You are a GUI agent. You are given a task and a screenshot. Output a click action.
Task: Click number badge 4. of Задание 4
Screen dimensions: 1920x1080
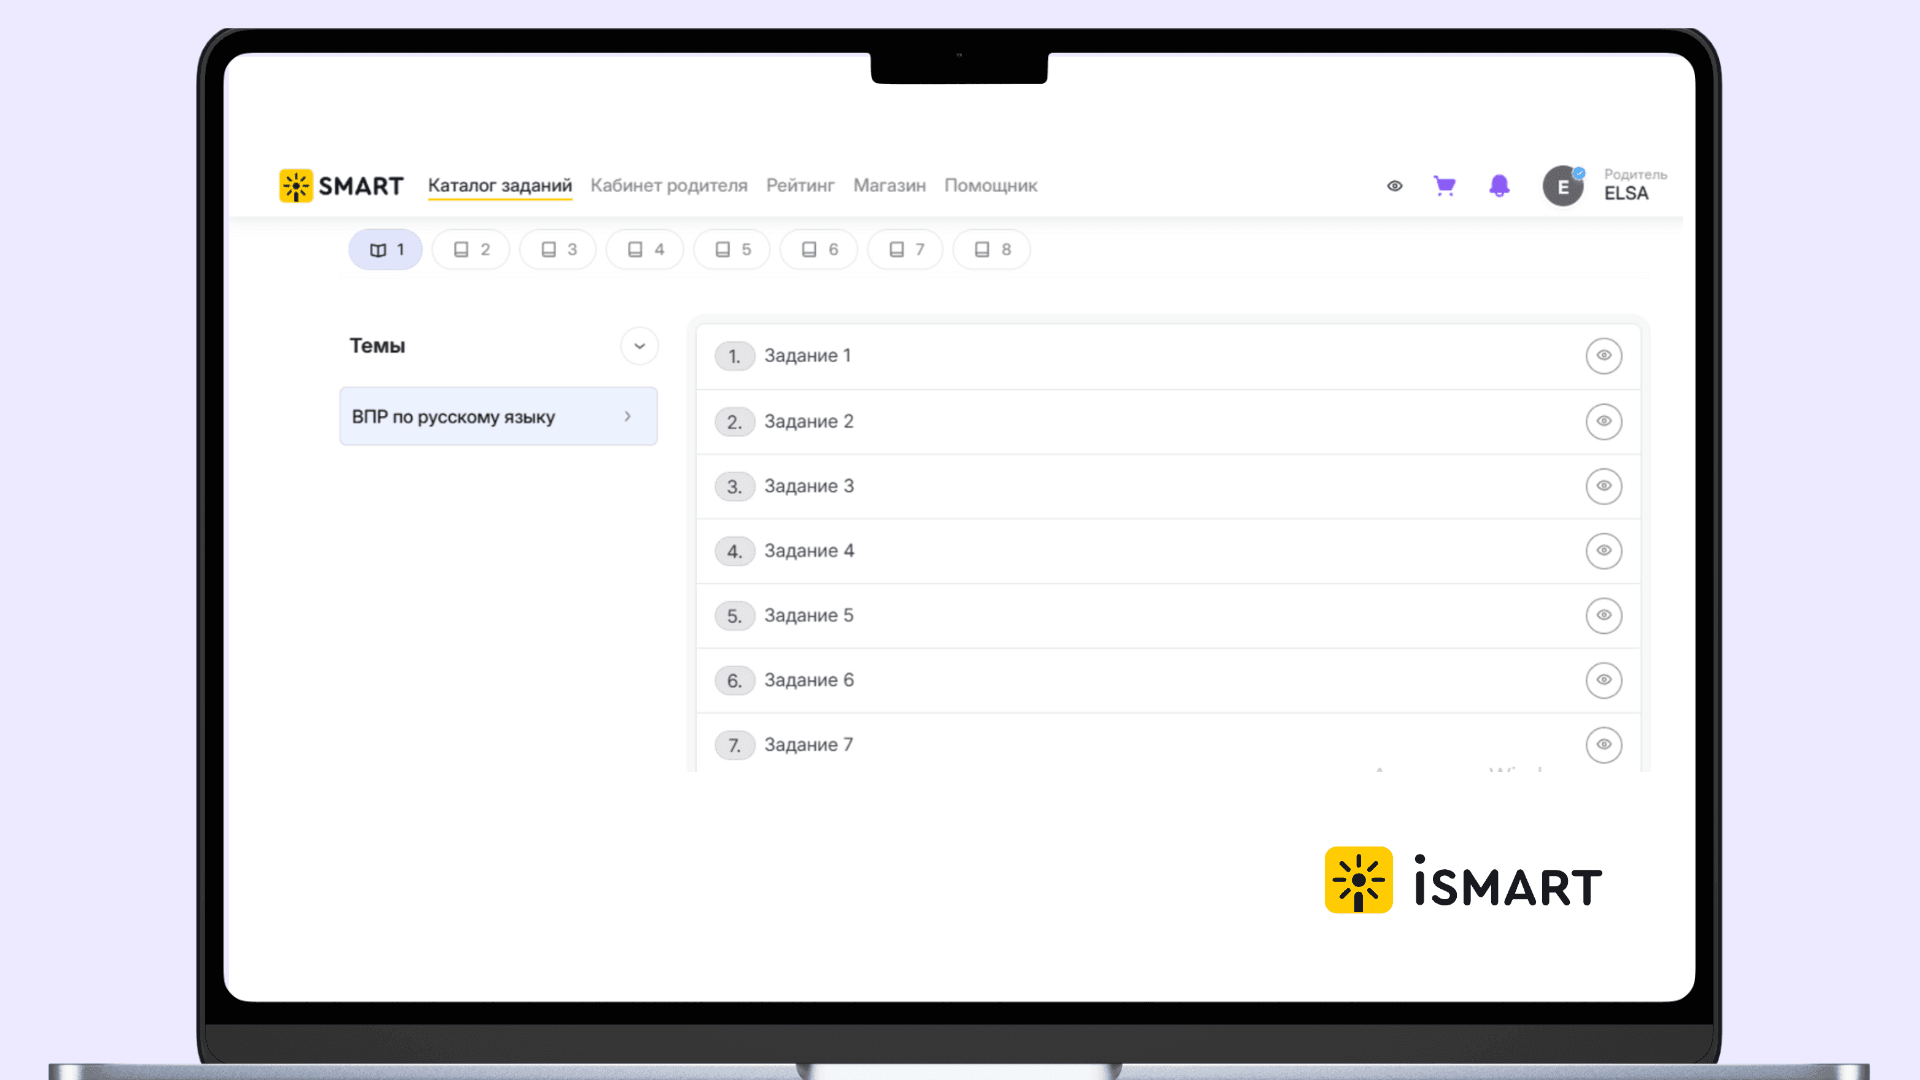pyautogui.click(x=735, y=551)
